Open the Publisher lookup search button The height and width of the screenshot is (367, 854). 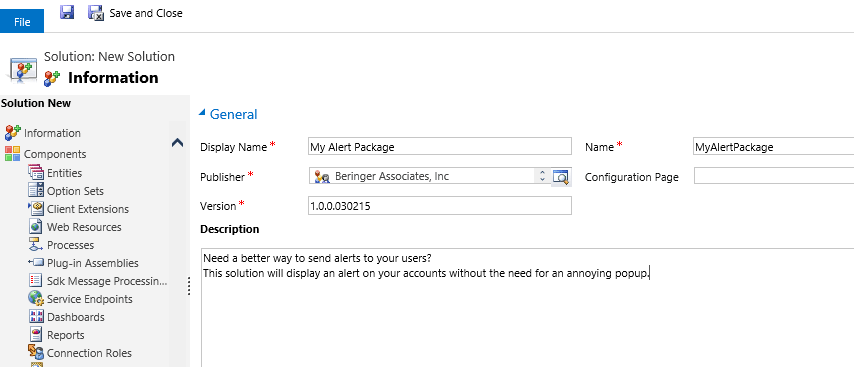click(560, 176)
